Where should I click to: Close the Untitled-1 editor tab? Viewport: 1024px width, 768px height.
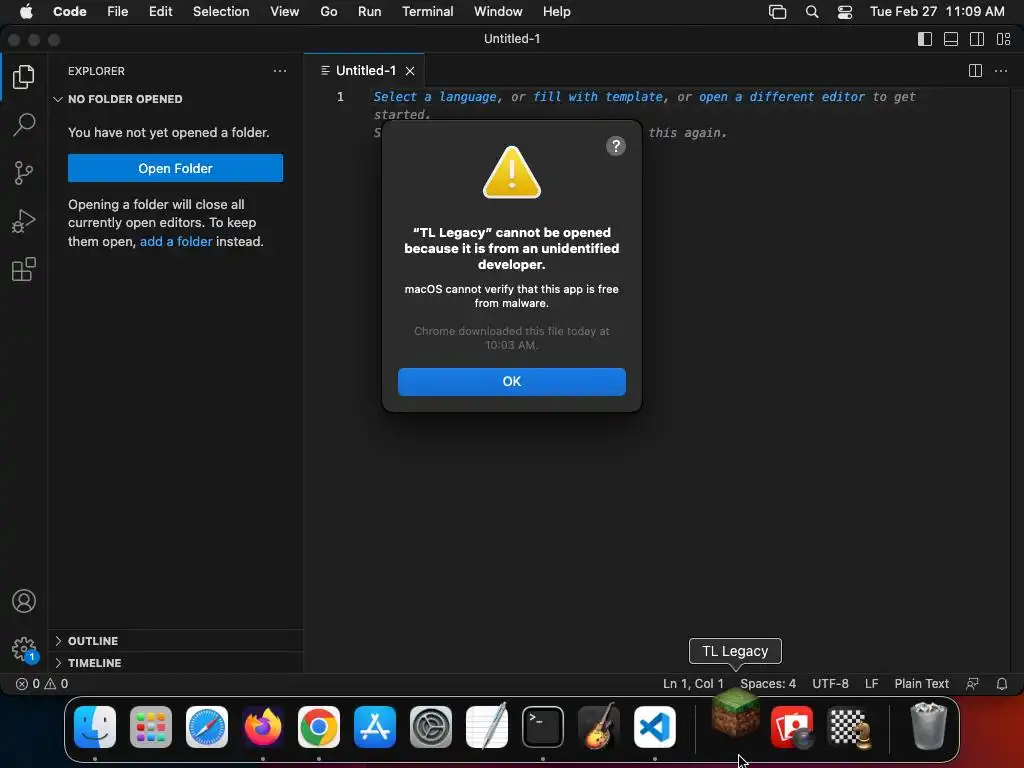pyautogui.click(x=410, y=71)
